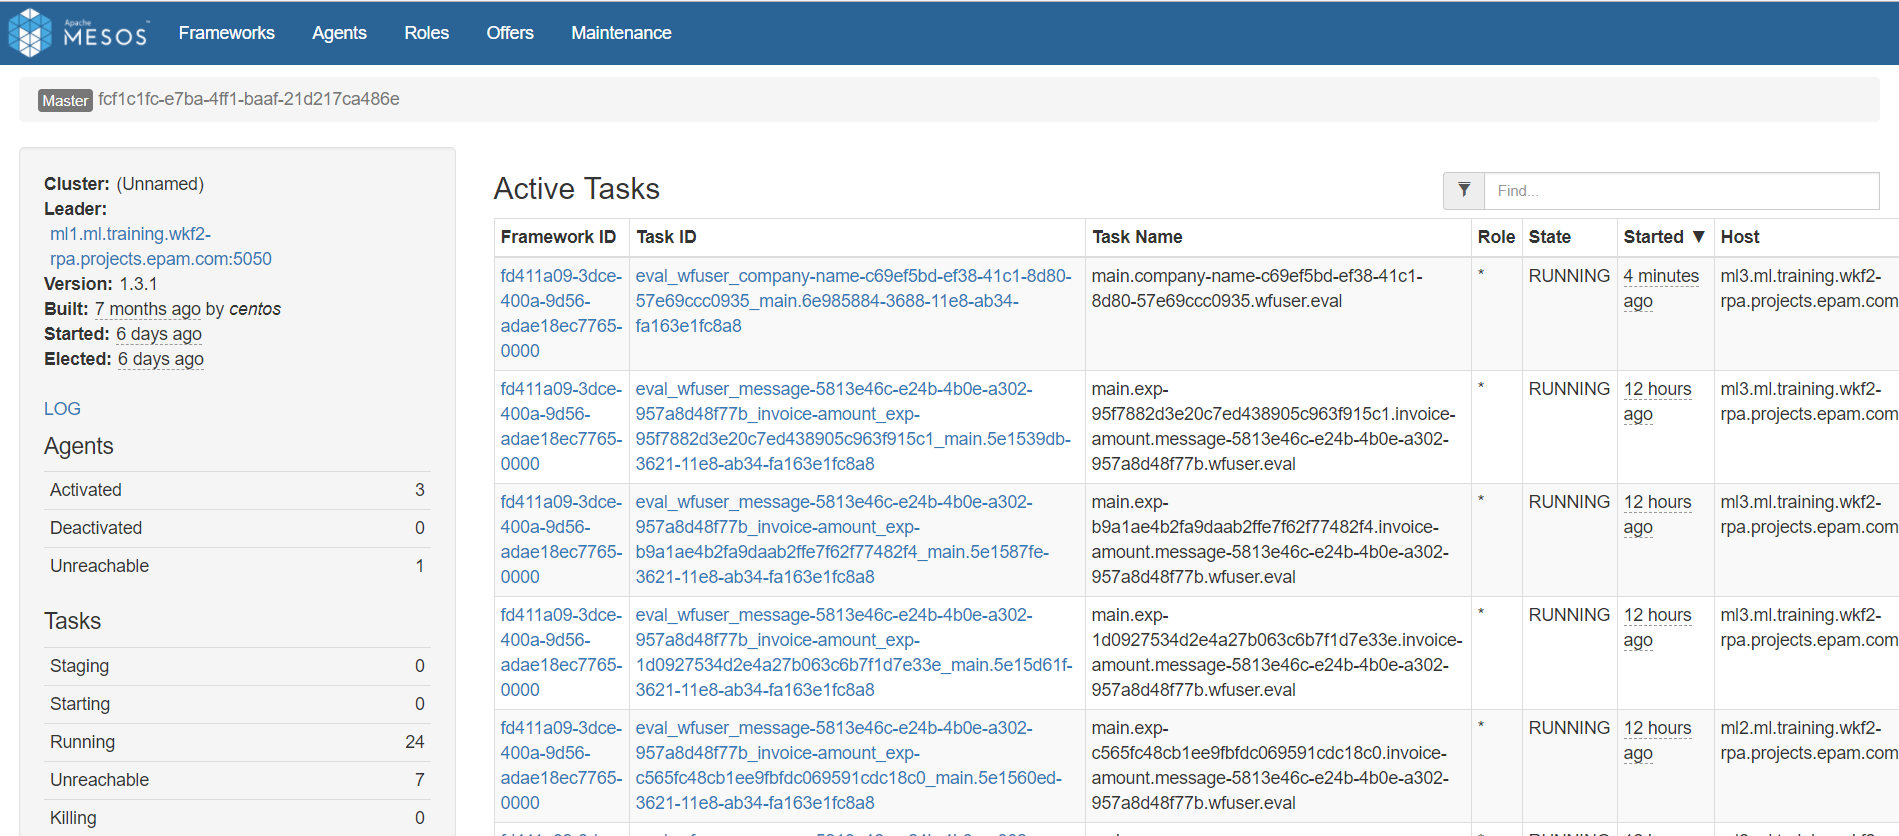
Task: Open the leader ml1.ml.training link
Action: click(160, 246)
